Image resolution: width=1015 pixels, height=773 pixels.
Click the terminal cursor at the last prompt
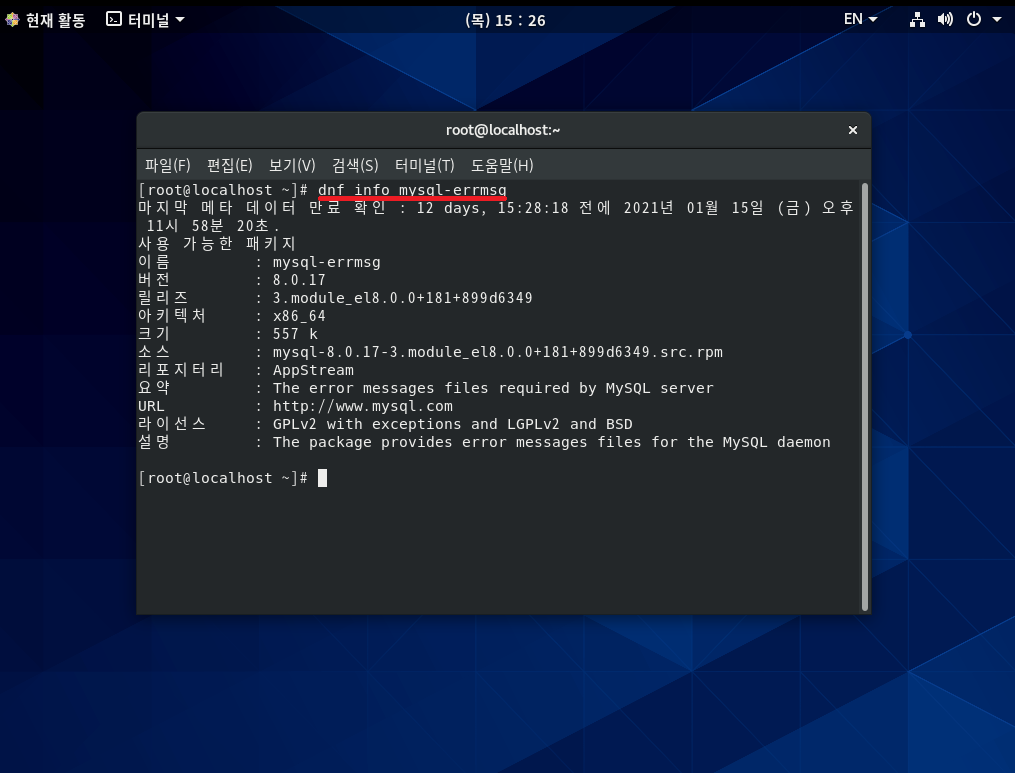point(322,478)
